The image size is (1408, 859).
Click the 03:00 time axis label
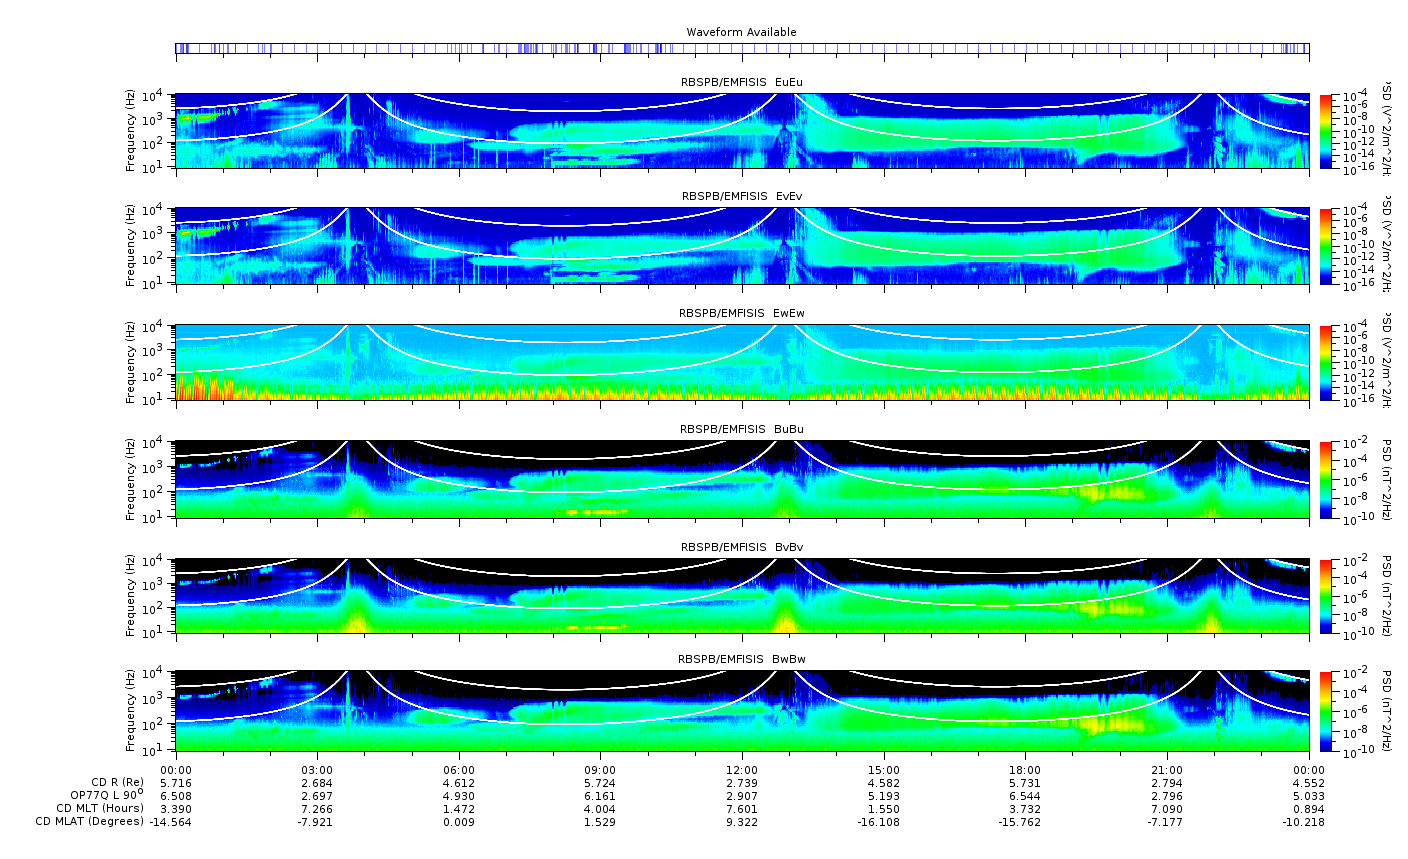pyautogui.click(x=317, y=770)
